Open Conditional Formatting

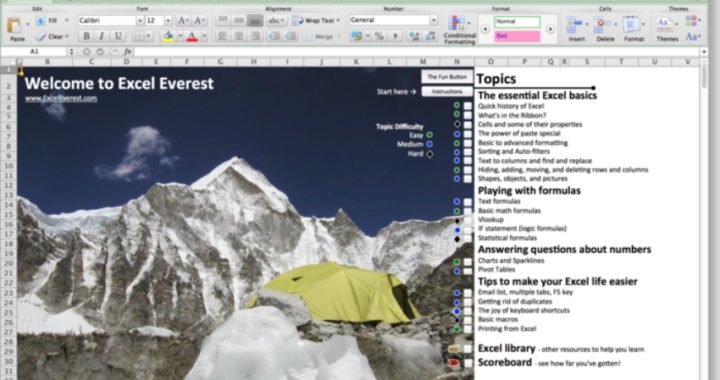click(459, 30)
